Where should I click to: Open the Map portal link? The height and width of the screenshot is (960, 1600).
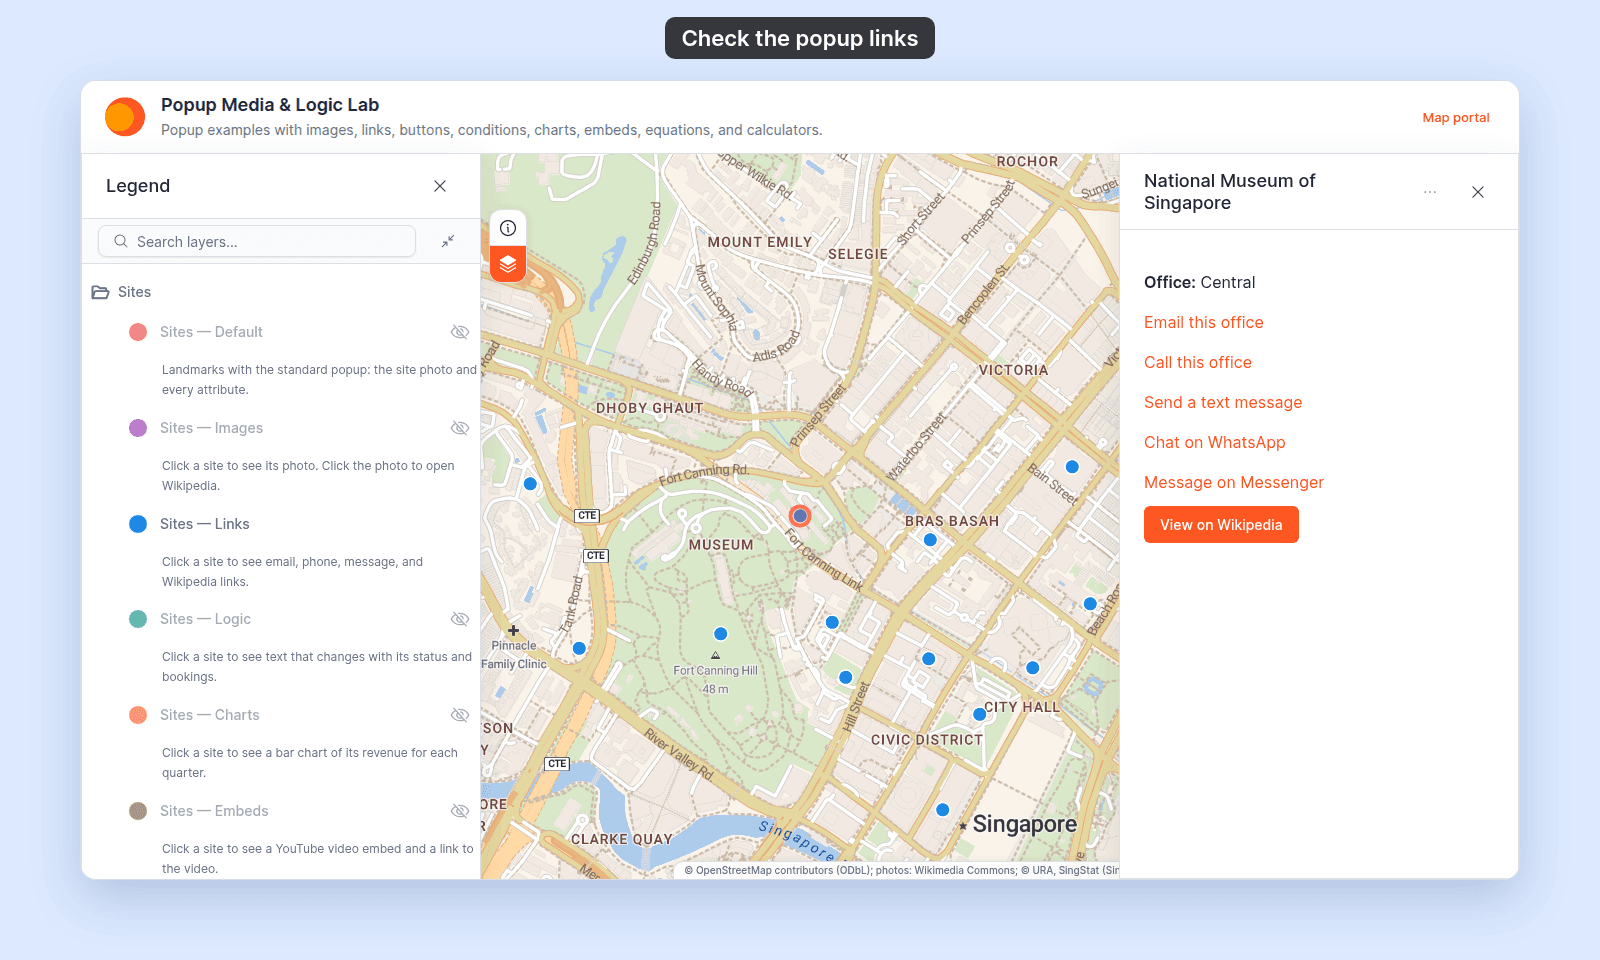point(1456,117)
